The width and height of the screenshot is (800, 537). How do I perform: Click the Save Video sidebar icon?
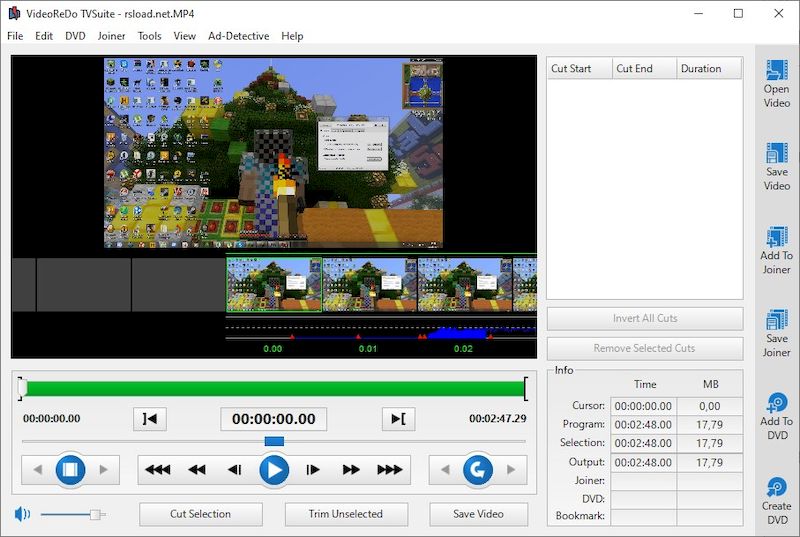pyautogui.click(x=777, y=166)
